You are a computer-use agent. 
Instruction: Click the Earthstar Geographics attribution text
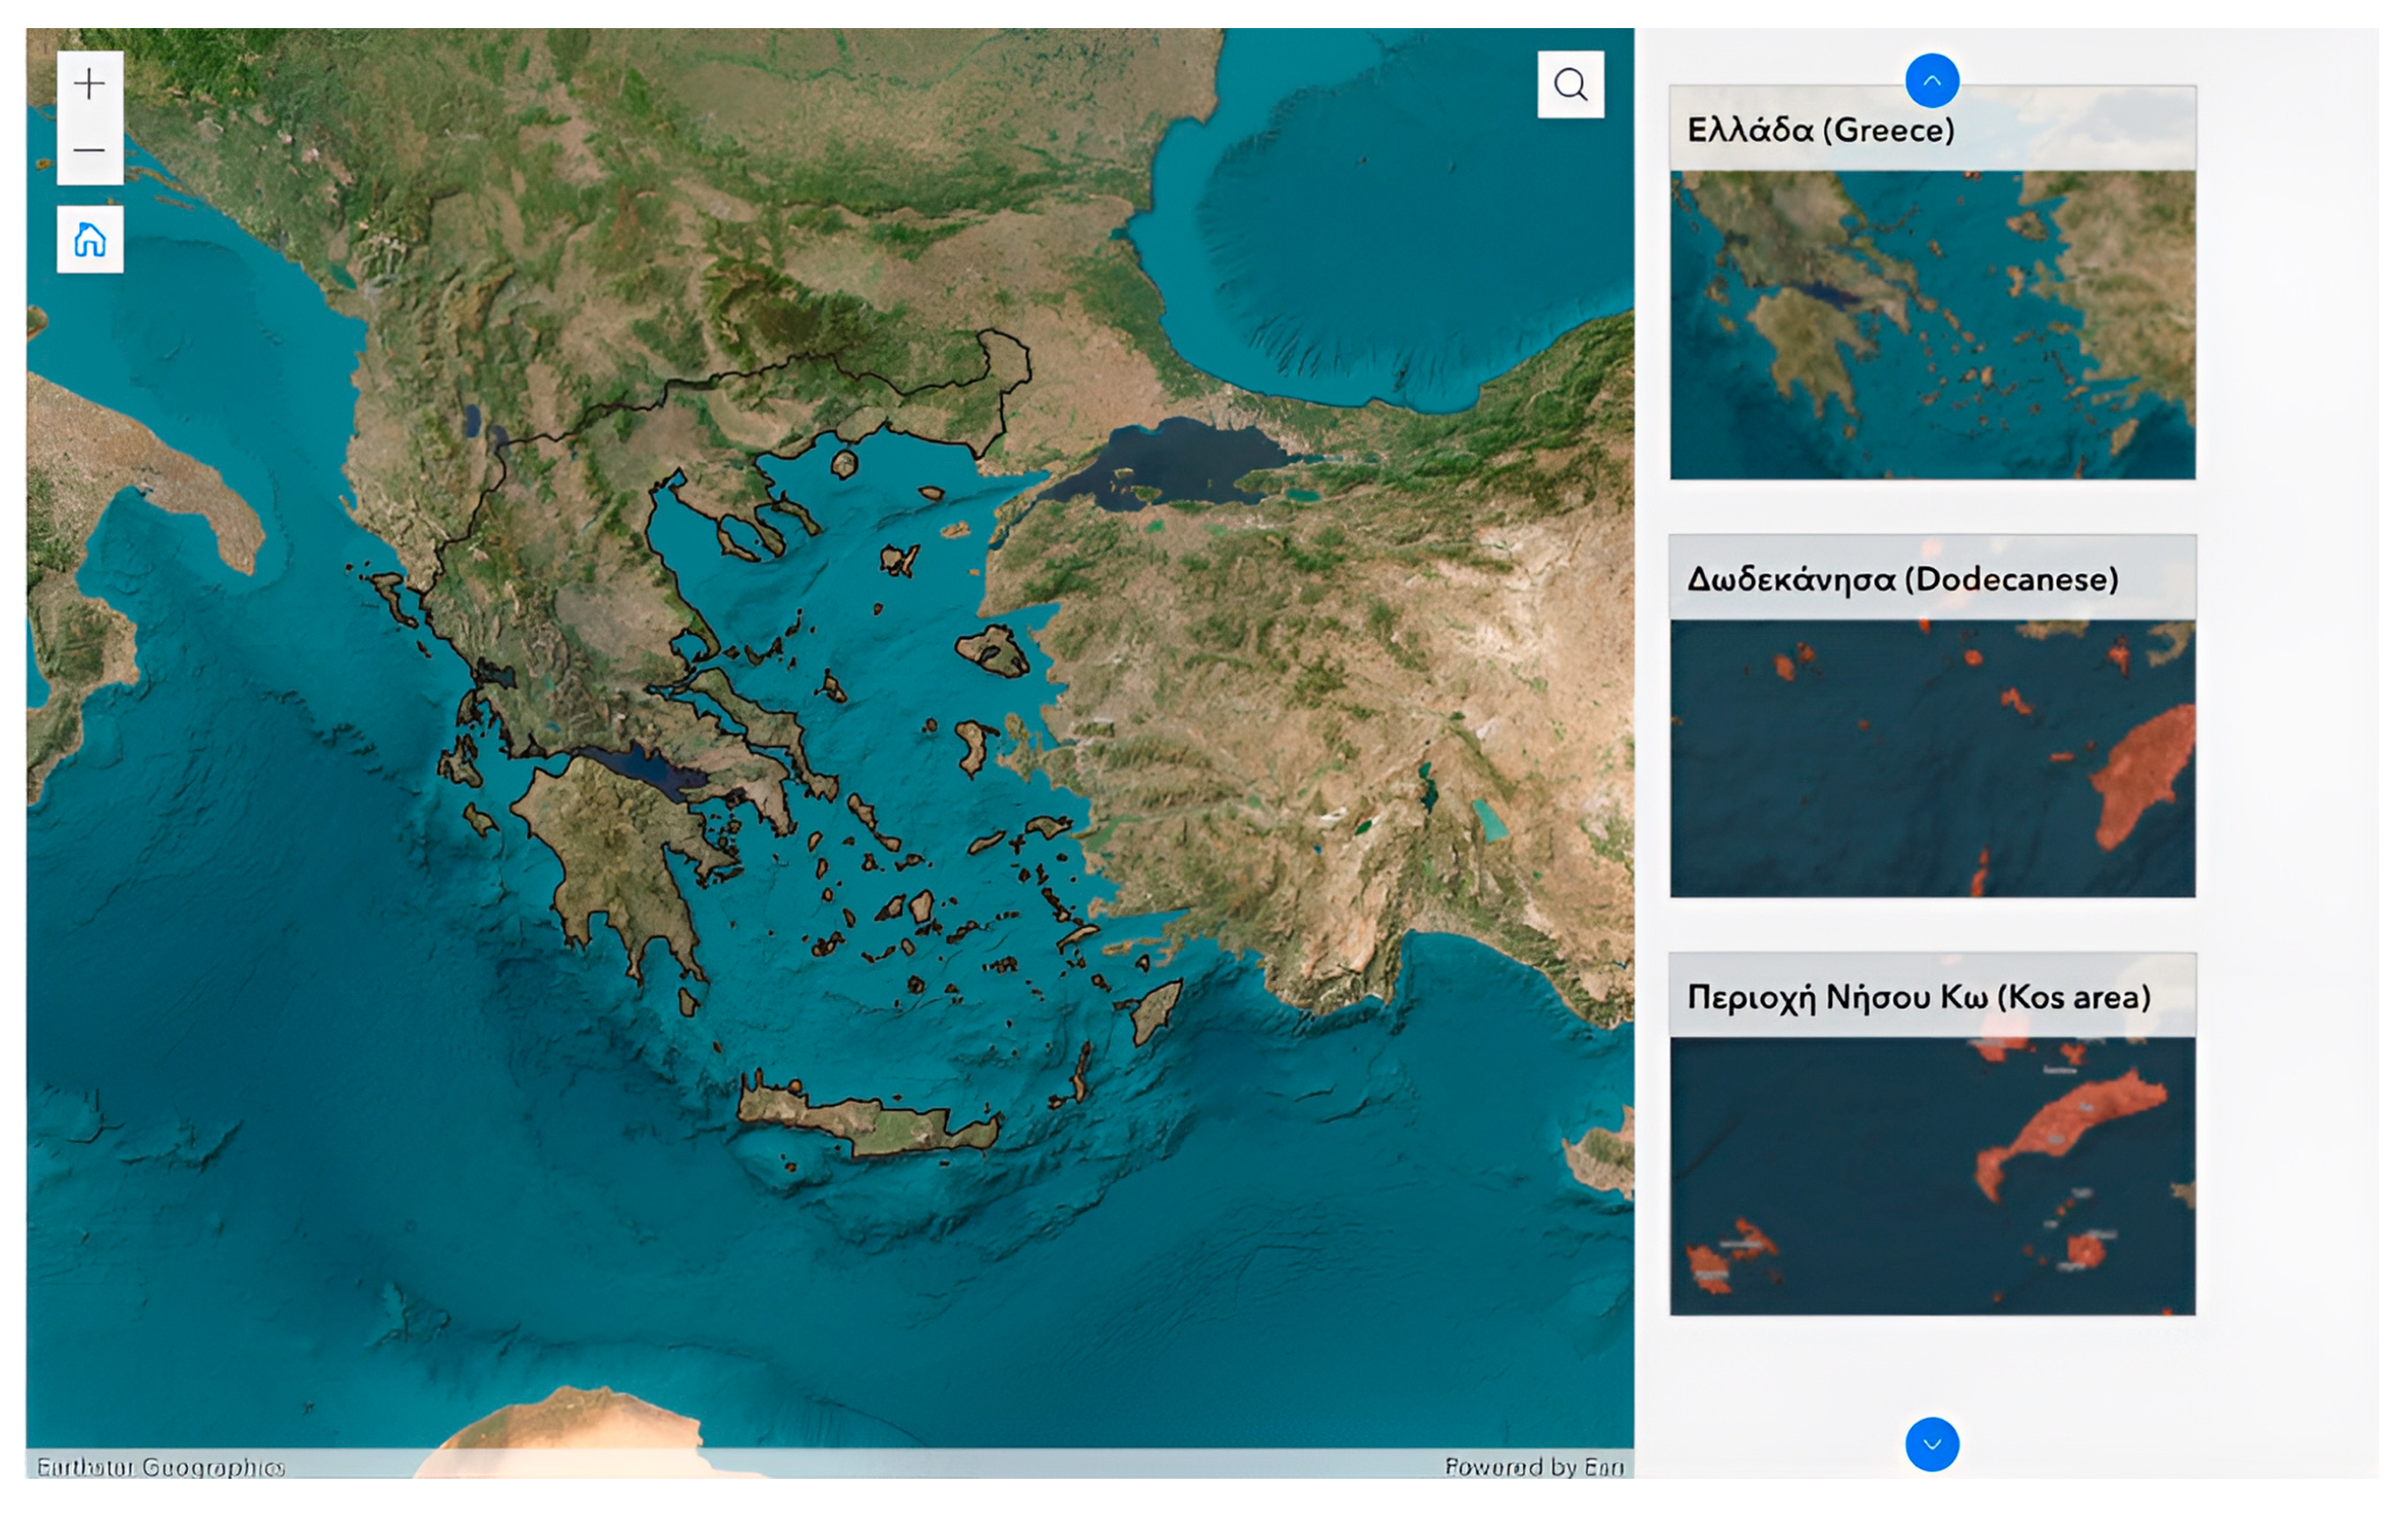tap(160, 1467)
